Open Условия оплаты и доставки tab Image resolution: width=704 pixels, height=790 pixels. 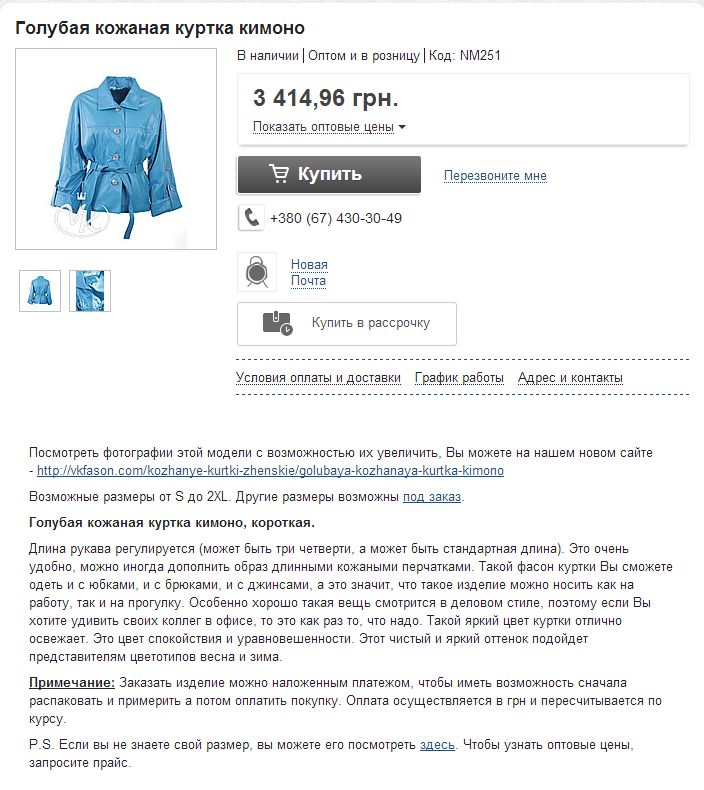(x=318, y=378)
